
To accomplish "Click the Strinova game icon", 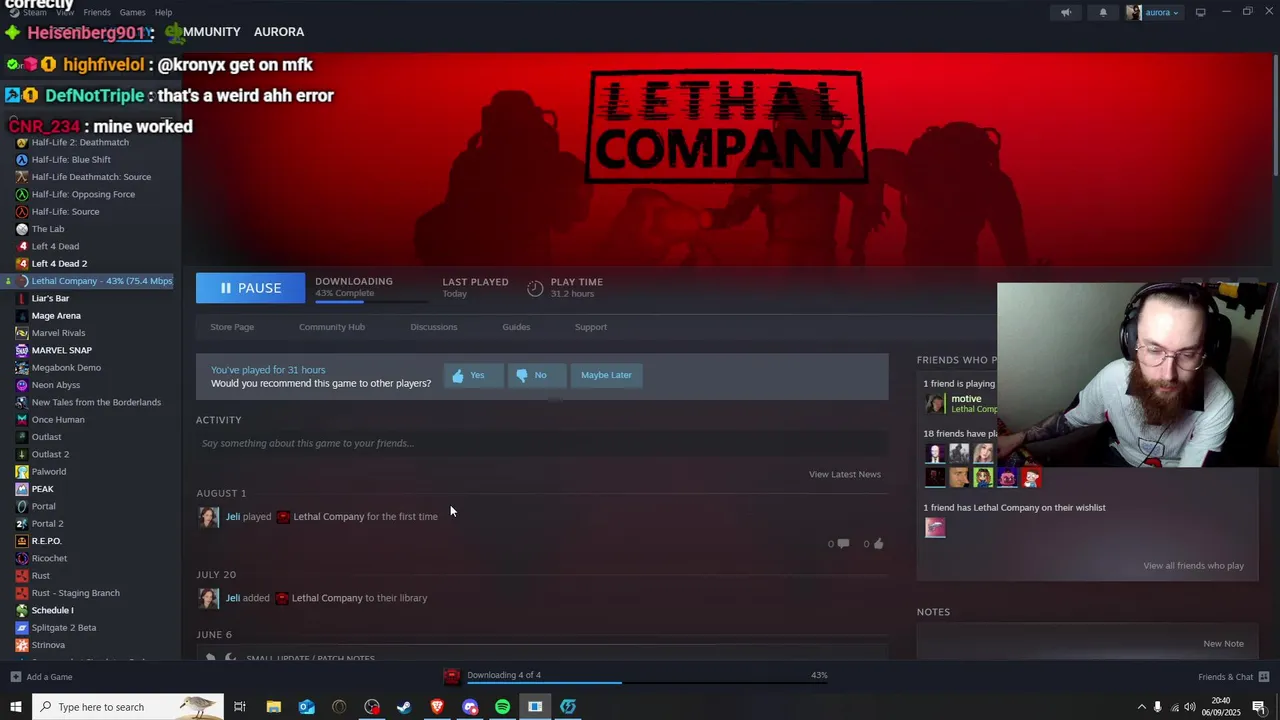I will pos(22,645).
